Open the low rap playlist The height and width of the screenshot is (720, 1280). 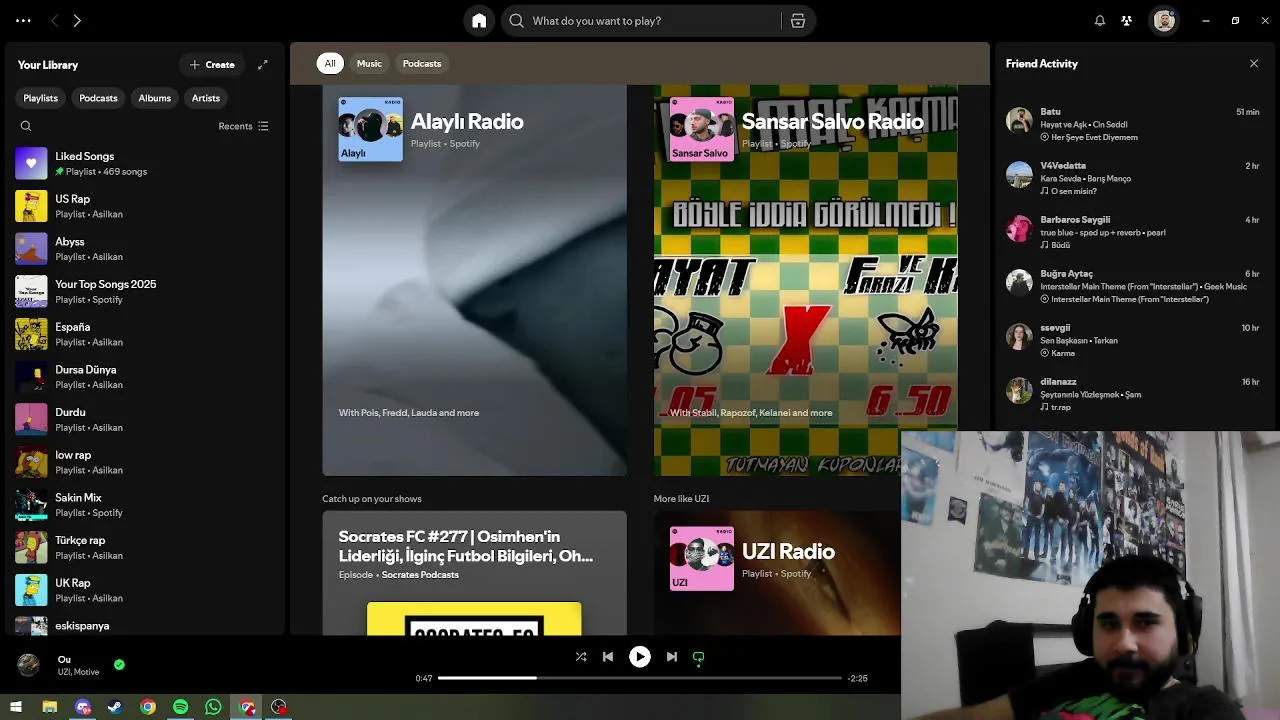click(145, 462)
